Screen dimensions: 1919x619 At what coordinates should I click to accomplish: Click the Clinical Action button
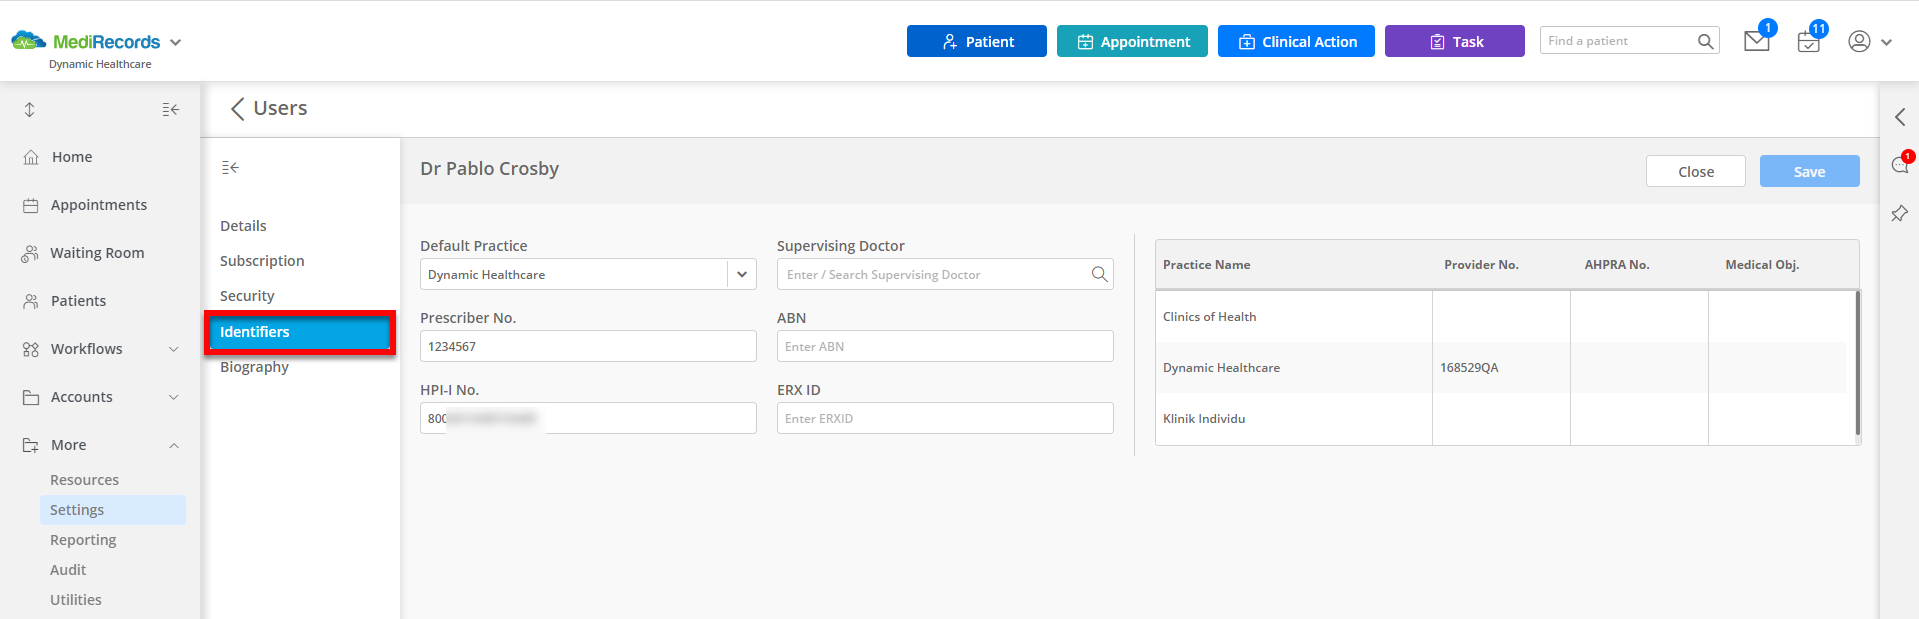1296,41
